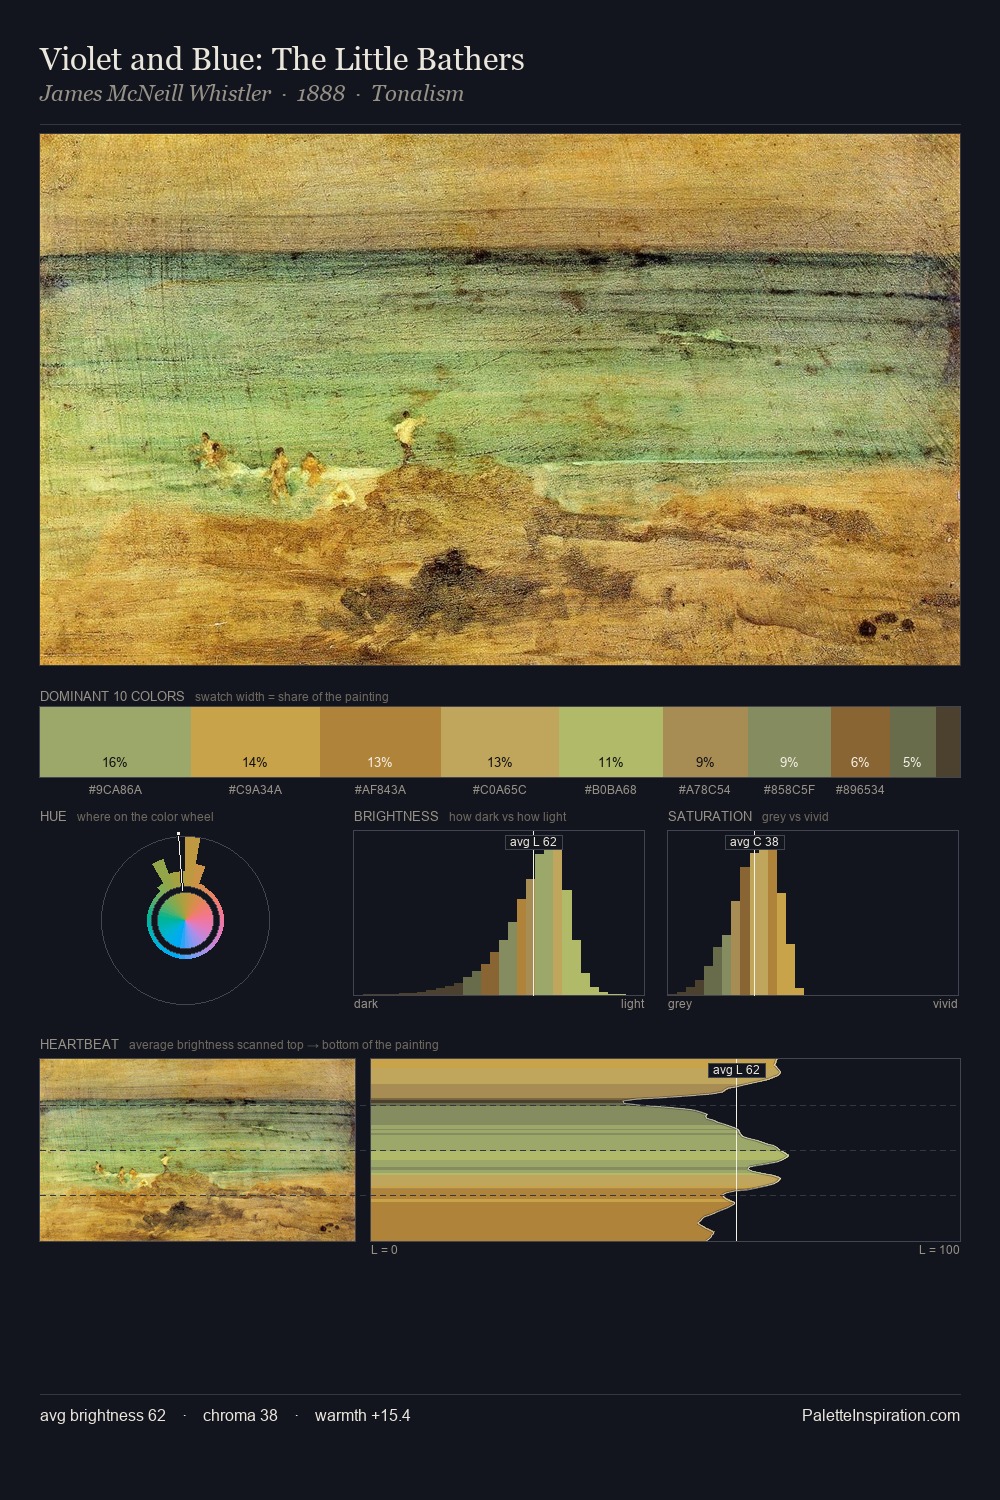This screenshot has height=1500, width=1000.
Task: Select the second 13% tan swatch
Action: (500, 742)
